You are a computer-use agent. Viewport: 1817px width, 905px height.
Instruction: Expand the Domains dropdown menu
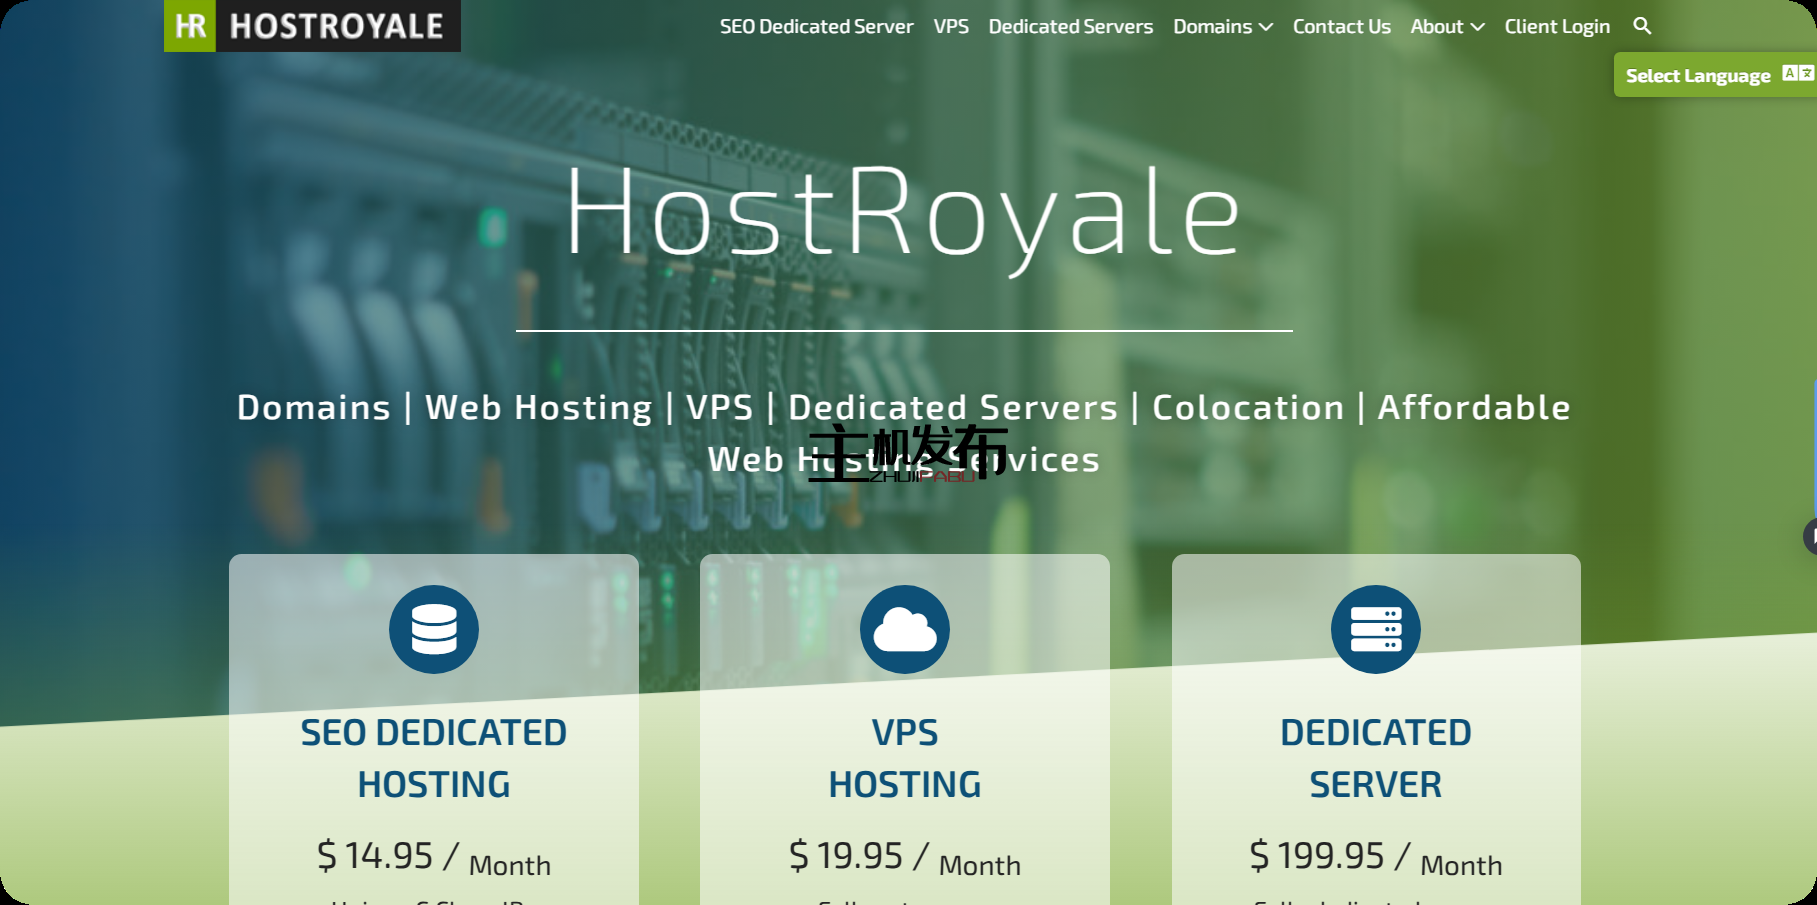(x=1223, y=27)
